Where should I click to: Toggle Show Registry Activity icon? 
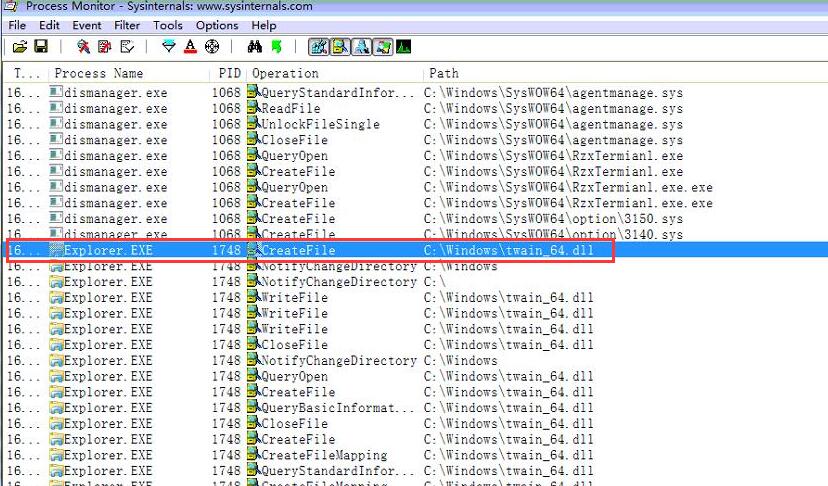click(318, 47)
